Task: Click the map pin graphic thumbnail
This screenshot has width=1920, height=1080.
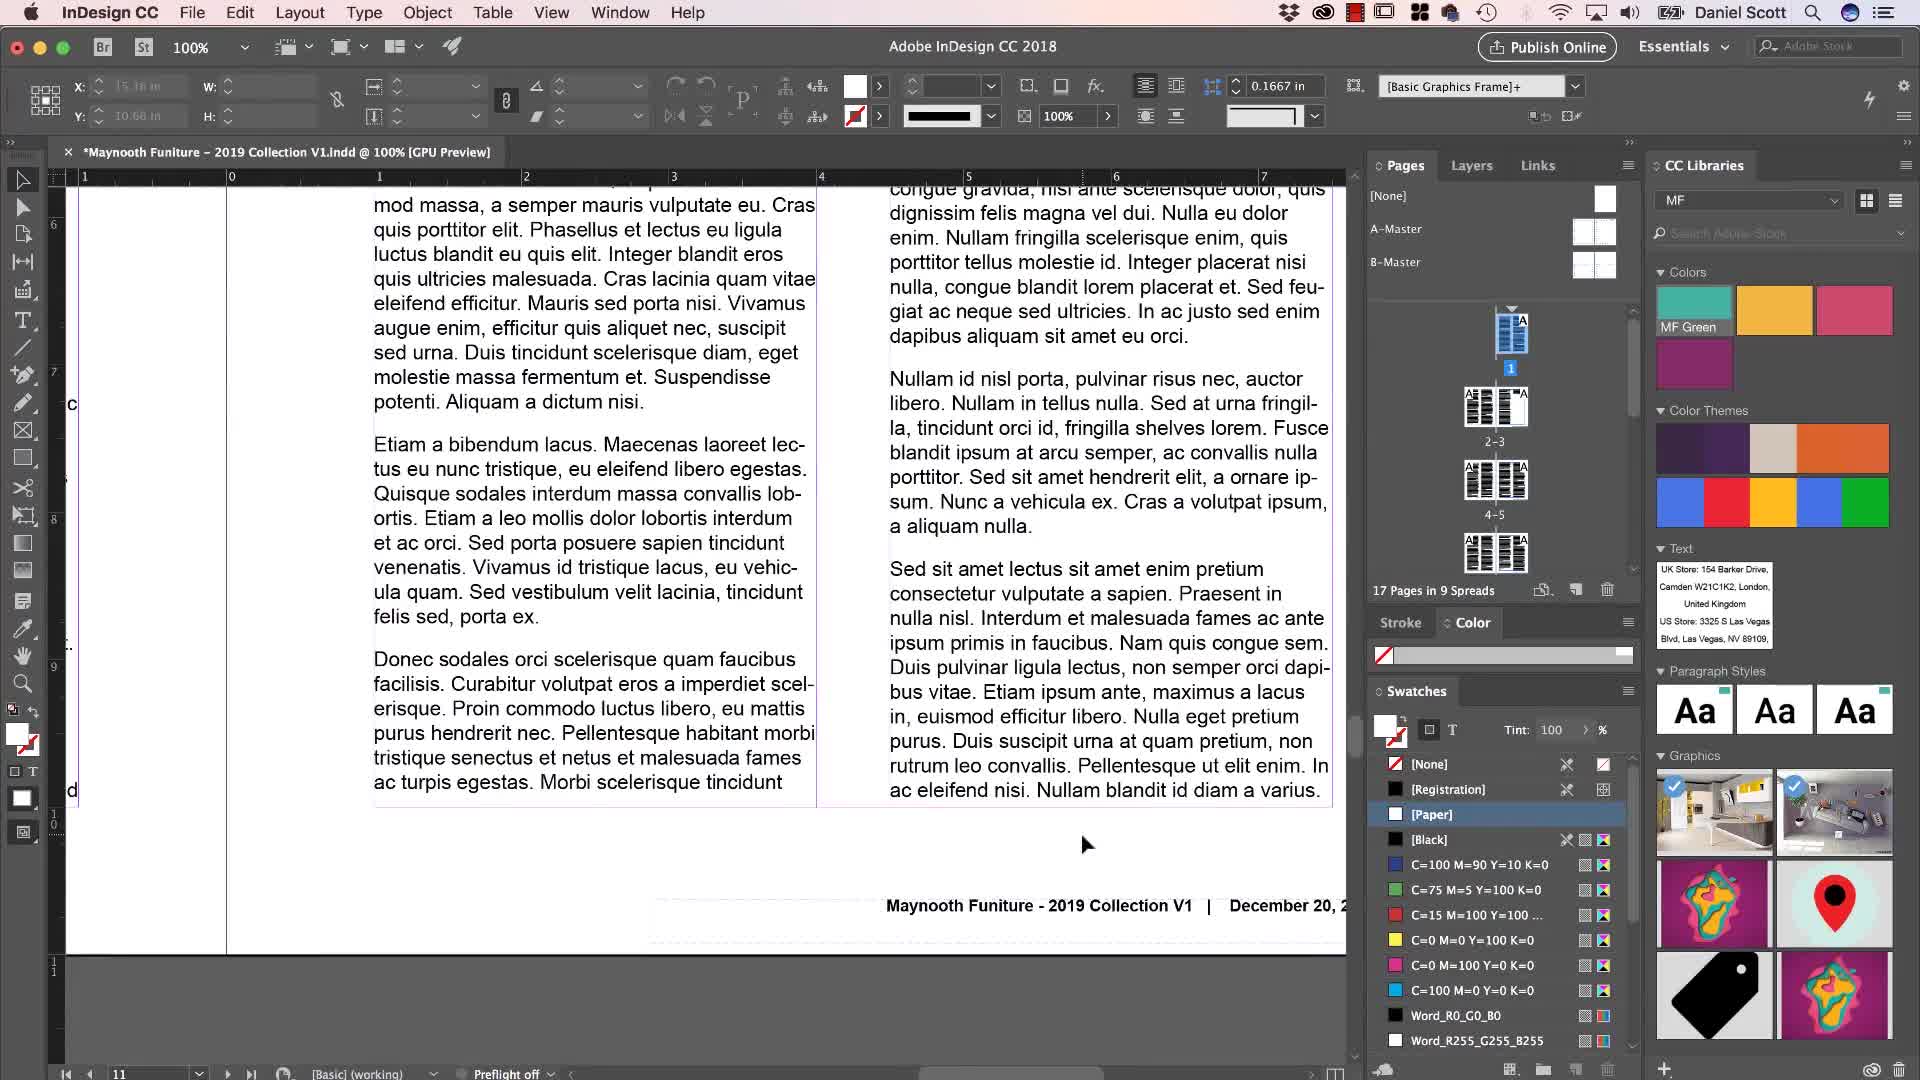Action: coord(1834,904)
